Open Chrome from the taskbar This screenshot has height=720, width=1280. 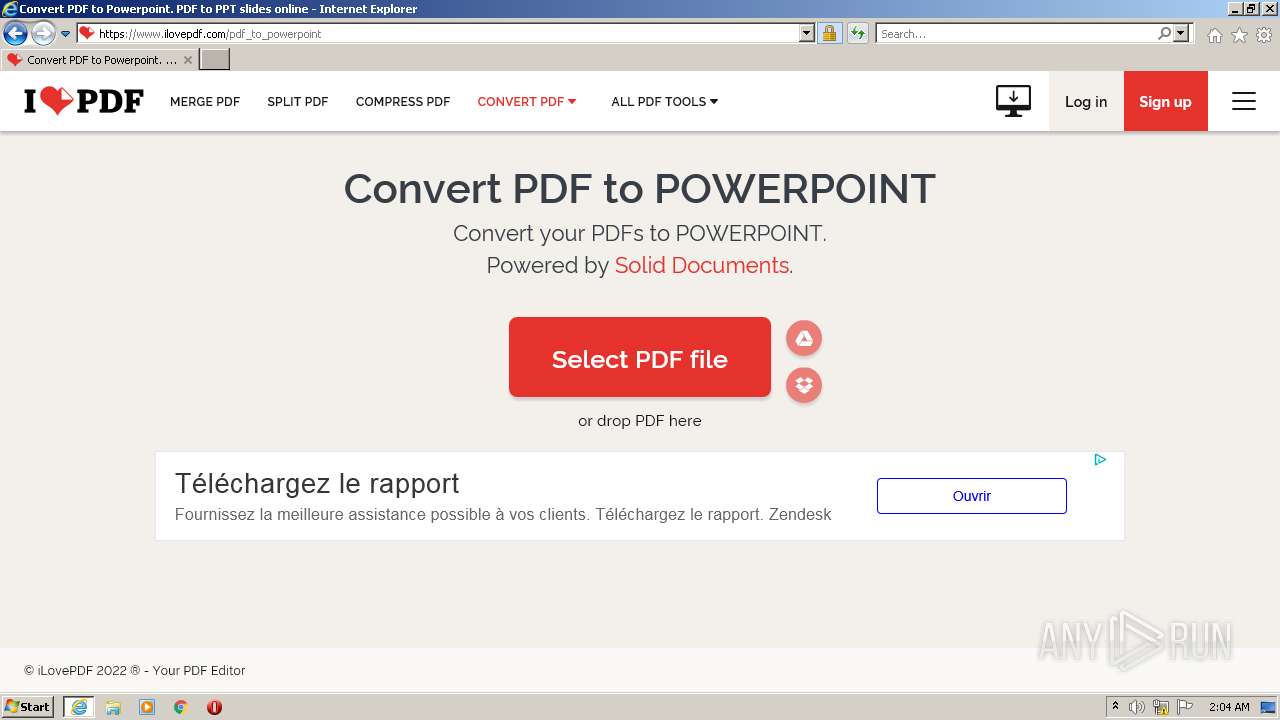(181, 707)
